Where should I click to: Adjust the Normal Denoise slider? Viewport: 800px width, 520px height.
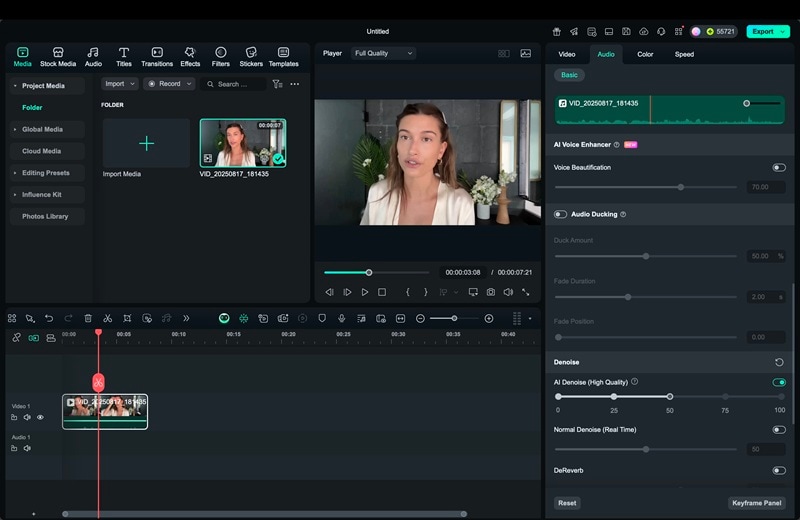click(x=645, y=450)
